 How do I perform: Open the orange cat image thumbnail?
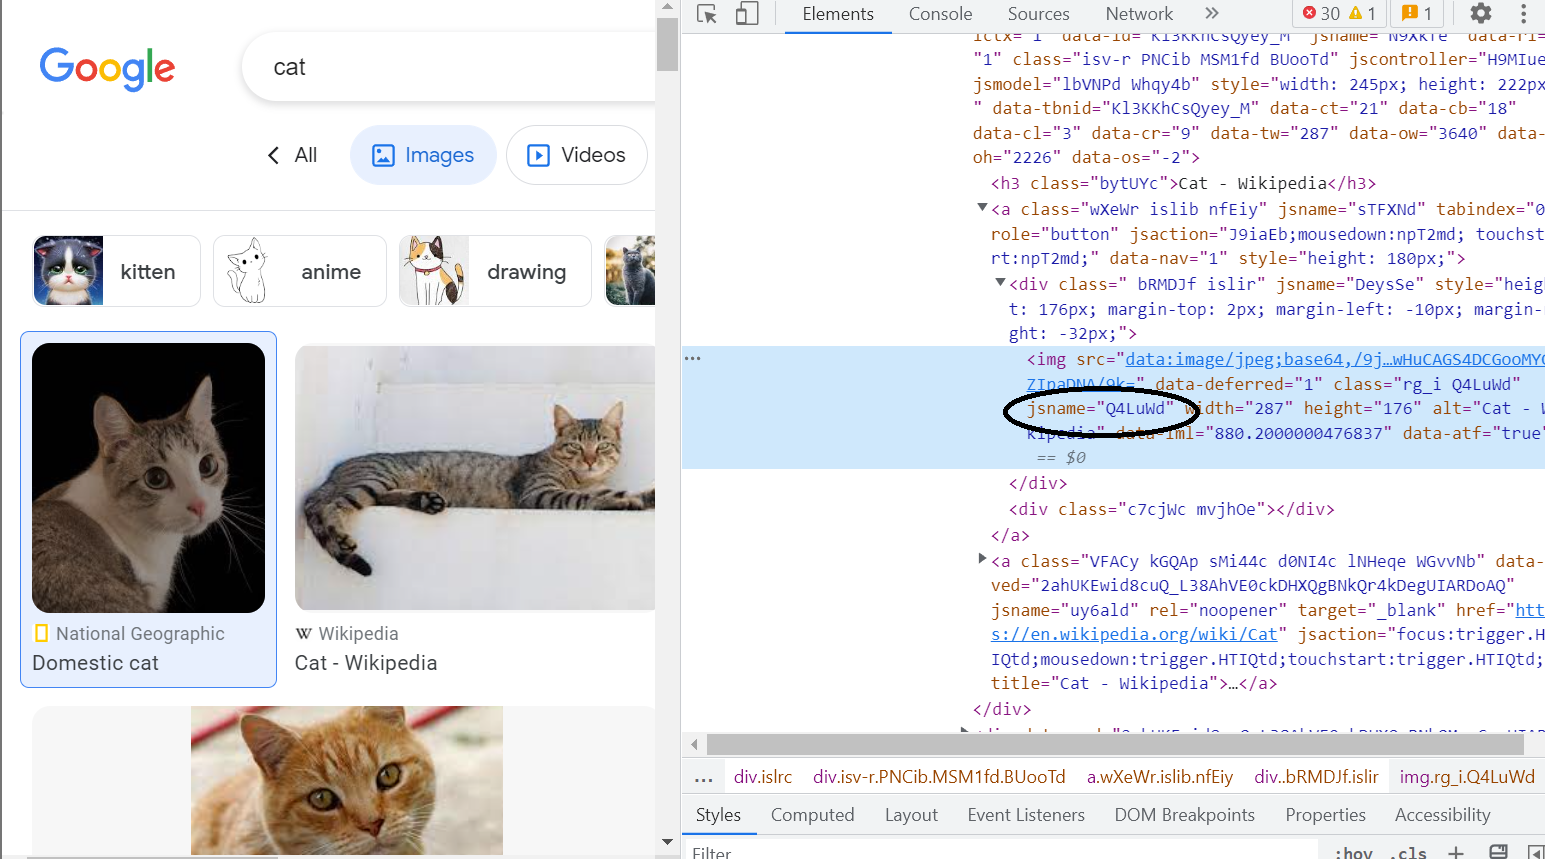[347, 780]
